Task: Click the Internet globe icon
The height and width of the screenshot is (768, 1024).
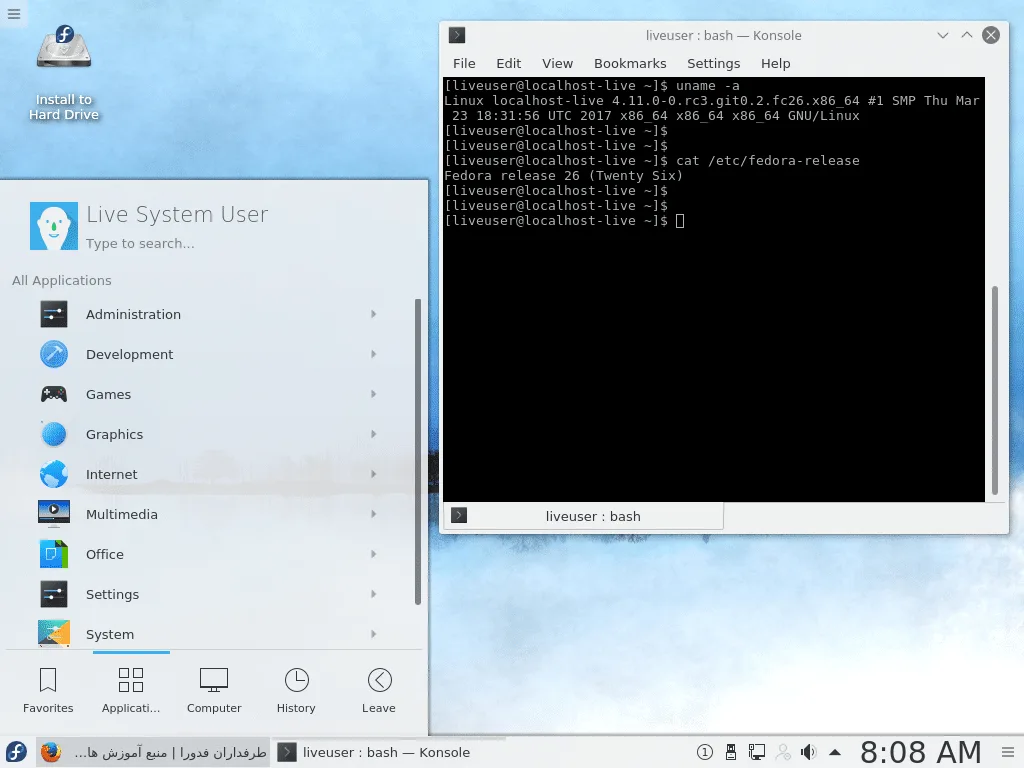Action: 54,474
